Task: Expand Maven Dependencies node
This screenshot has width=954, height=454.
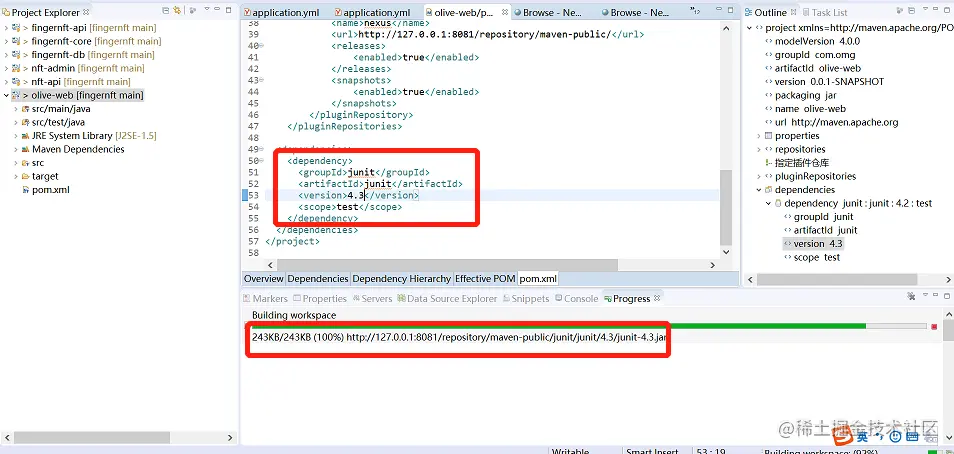Action: 16,149
